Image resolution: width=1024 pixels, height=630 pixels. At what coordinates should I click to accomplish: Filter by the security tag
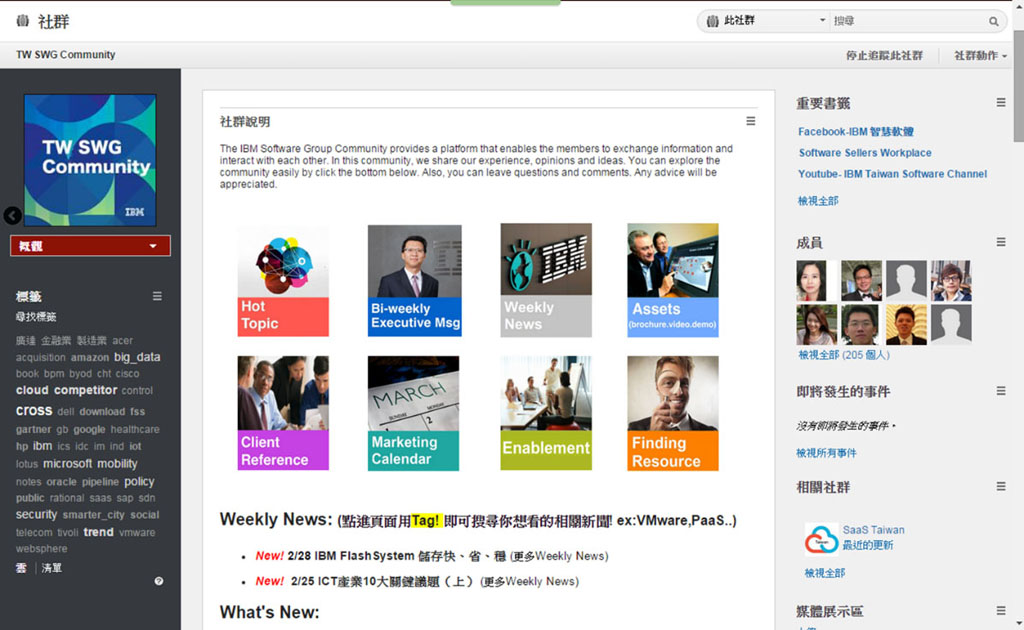tap(37, 514)
